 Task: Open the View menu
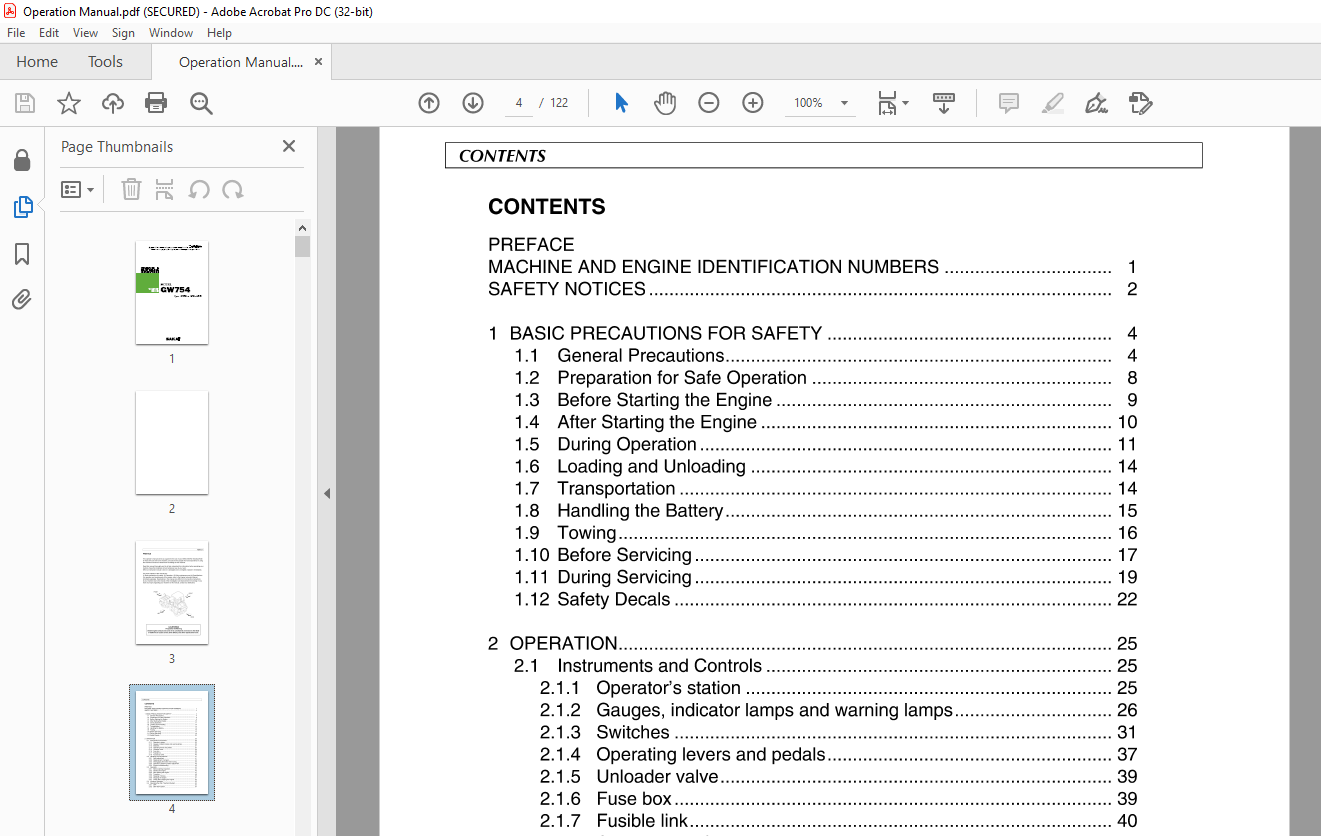tap(85, 33)
